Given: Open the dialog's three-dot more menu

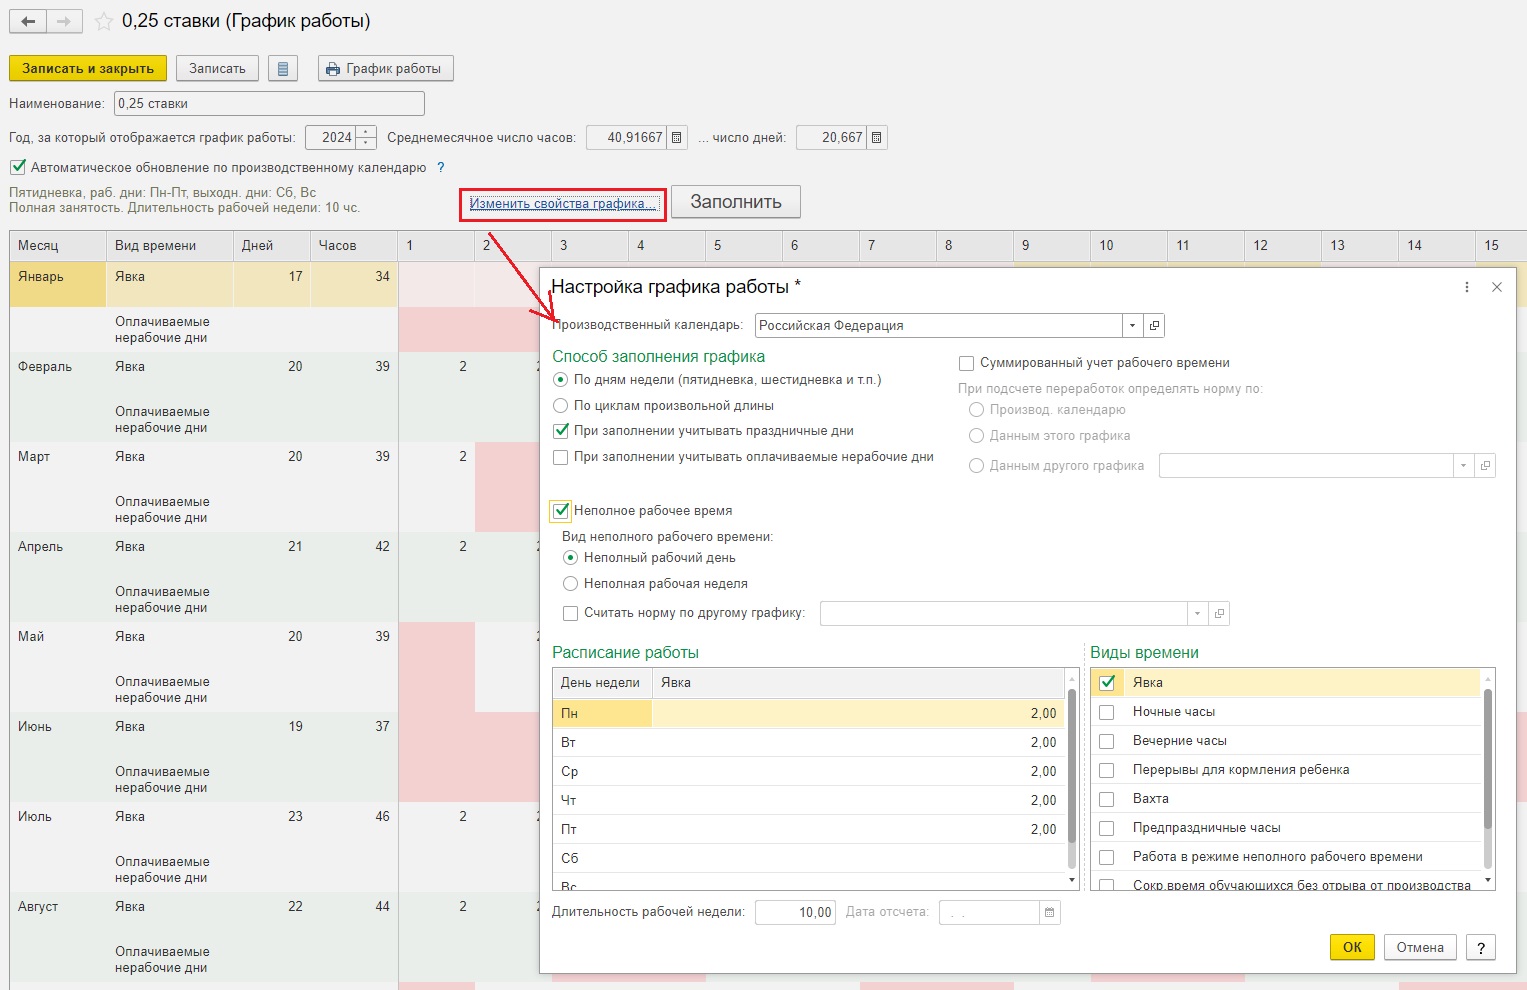Looking at the screenshot, I should tap(1467, 287).
